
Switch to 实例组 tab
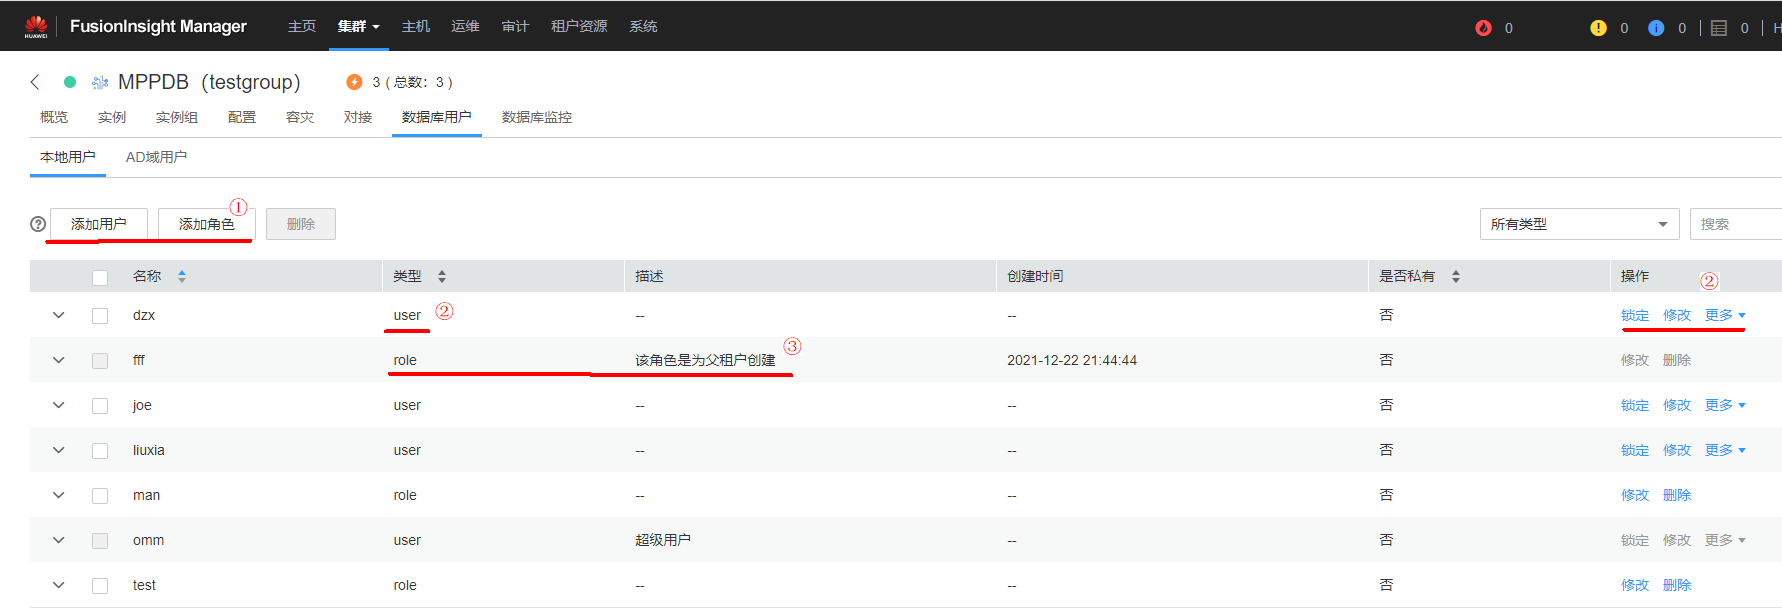pos(177,117)
